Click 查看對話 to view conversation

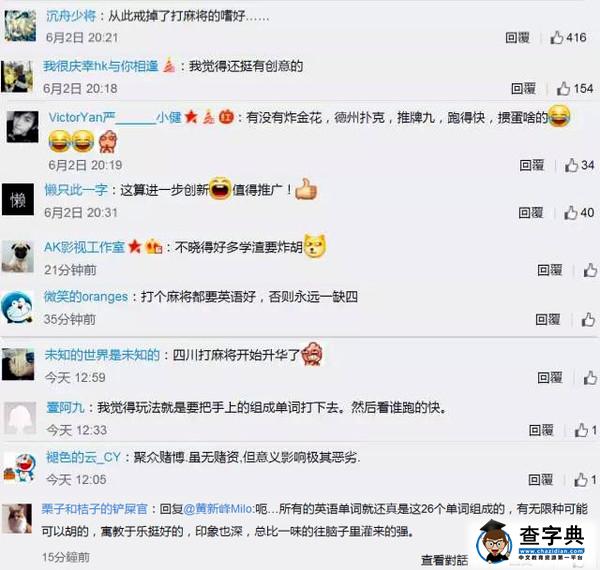444,560
